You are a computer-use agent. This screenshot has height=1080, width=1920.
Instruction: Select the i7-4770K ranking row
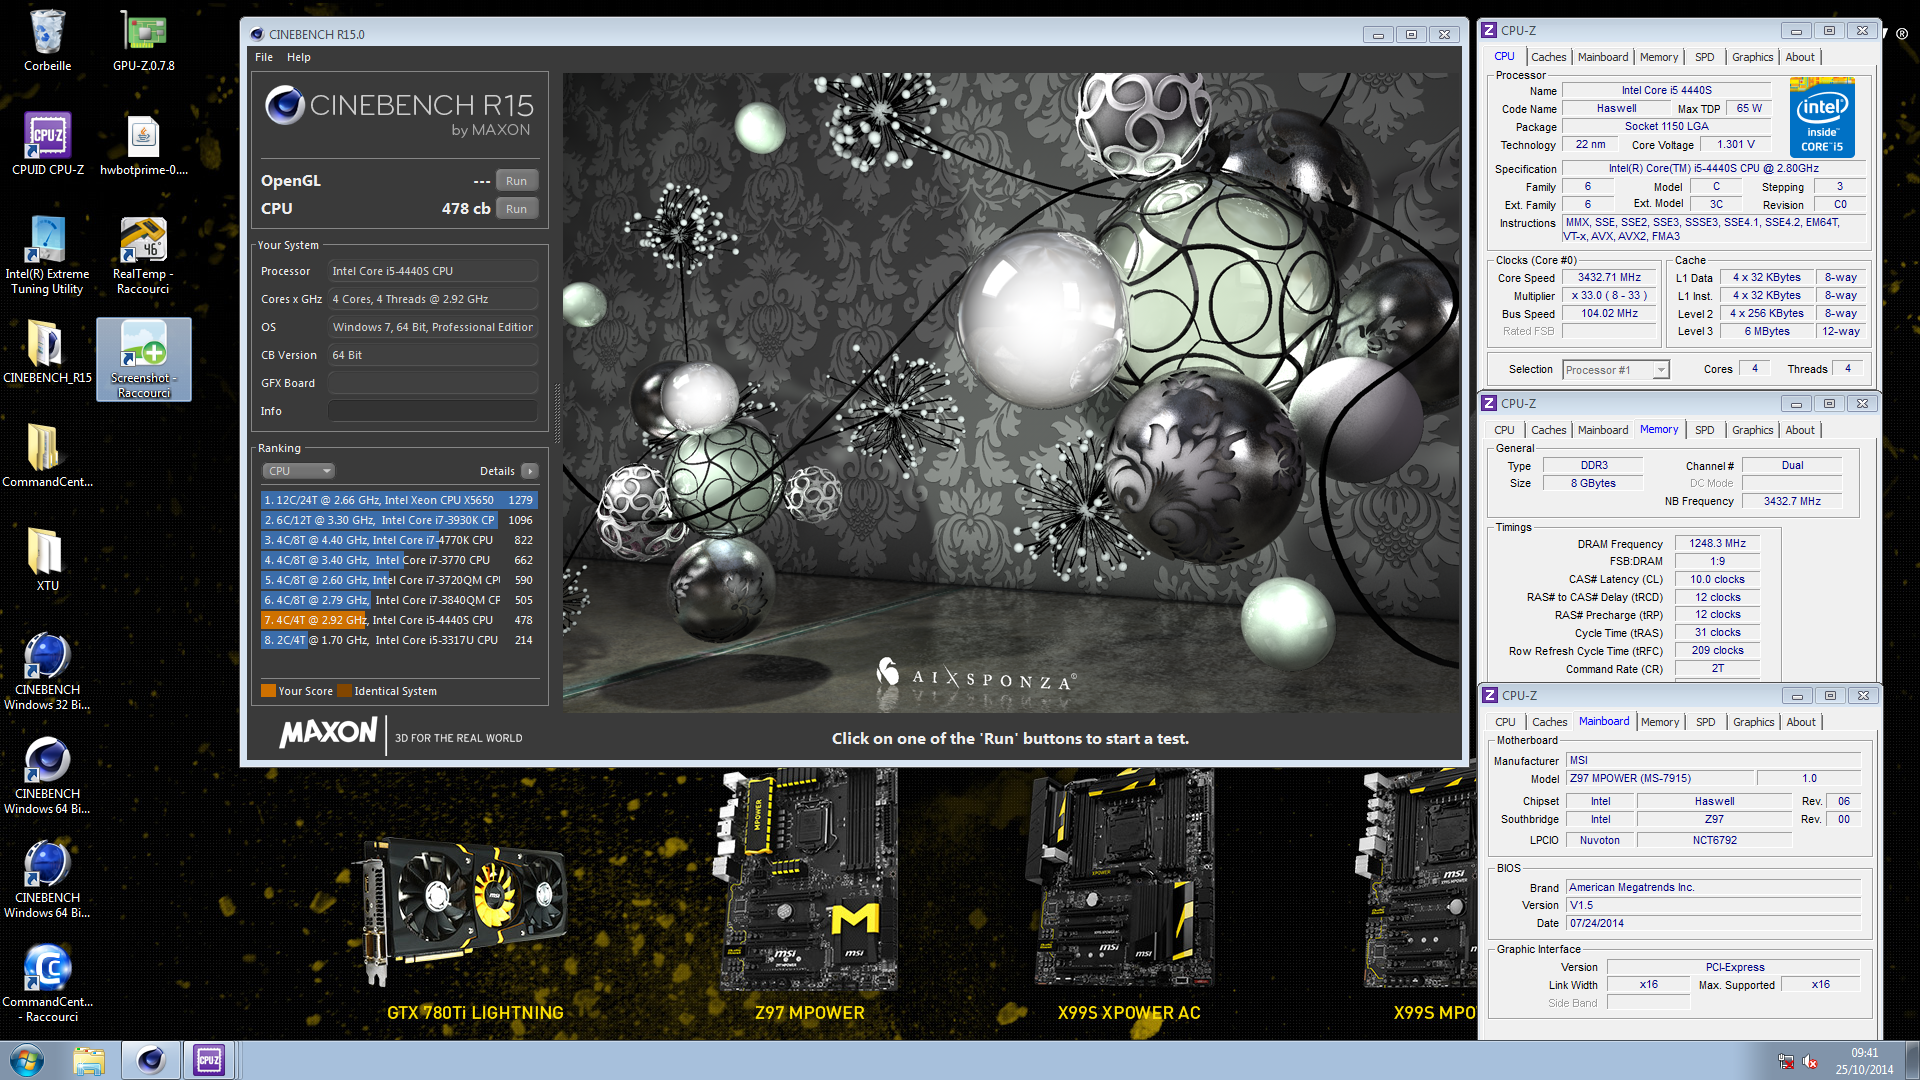(399, 540)
